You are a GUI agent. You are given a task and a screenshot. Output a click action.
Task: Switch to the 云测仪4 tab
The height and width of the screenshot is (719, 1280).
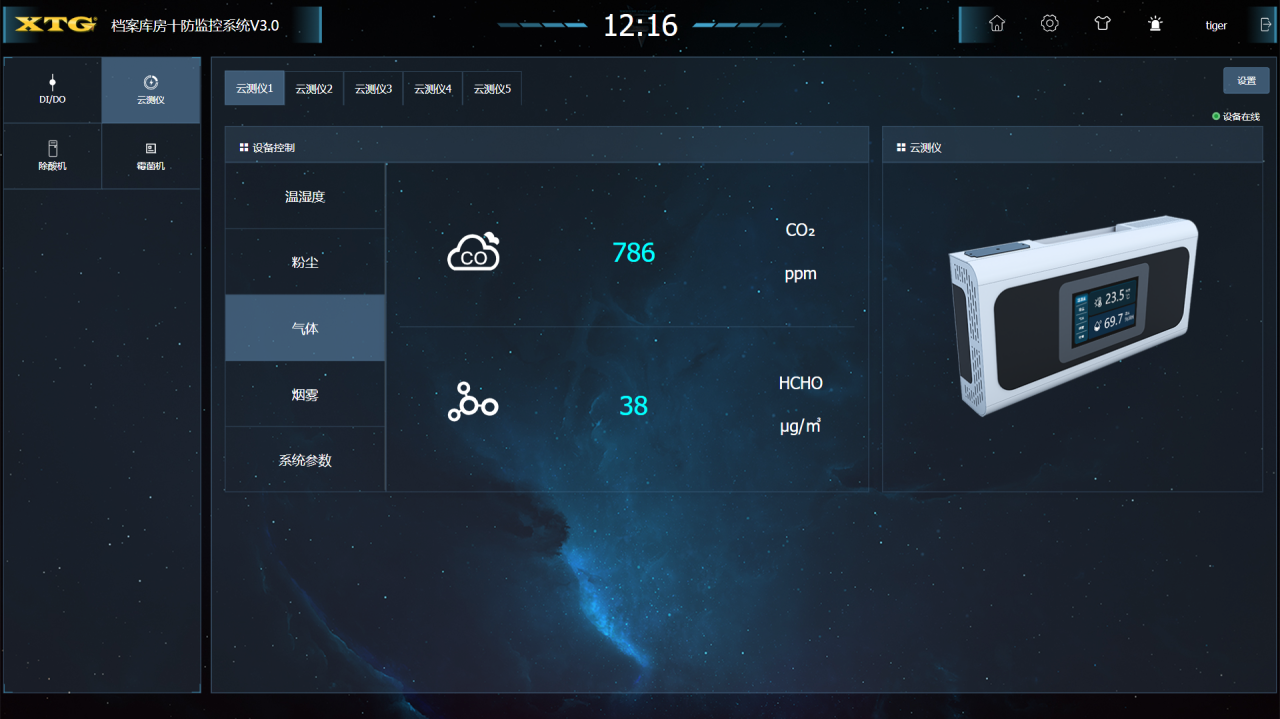coord(433,88)
